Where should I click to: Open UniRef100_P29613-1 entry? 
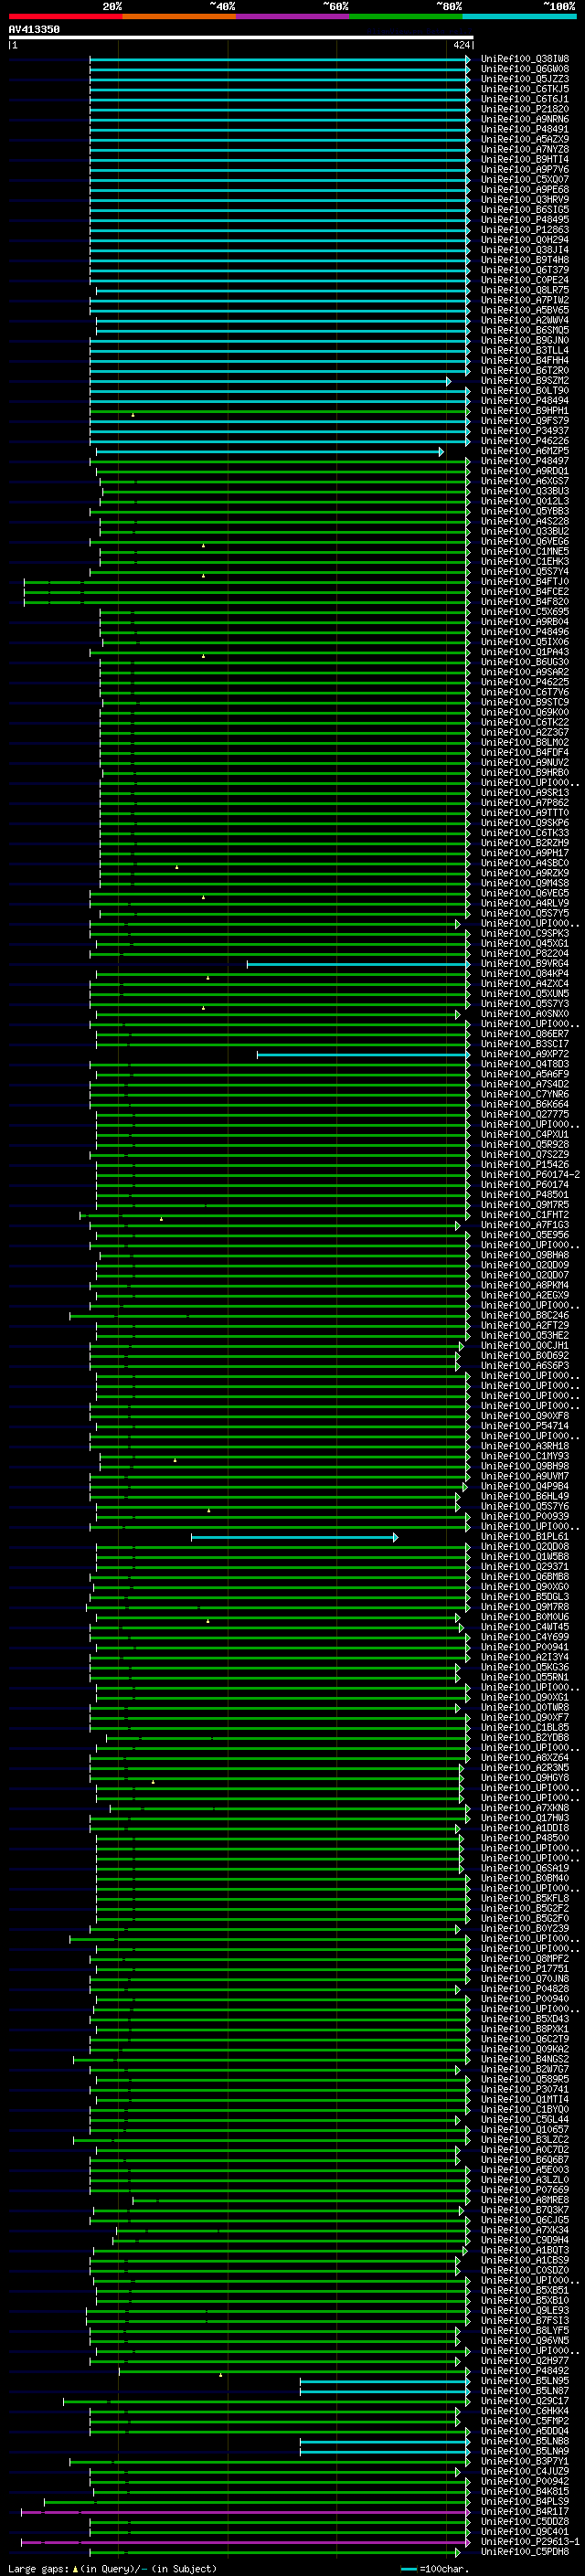531,2542
